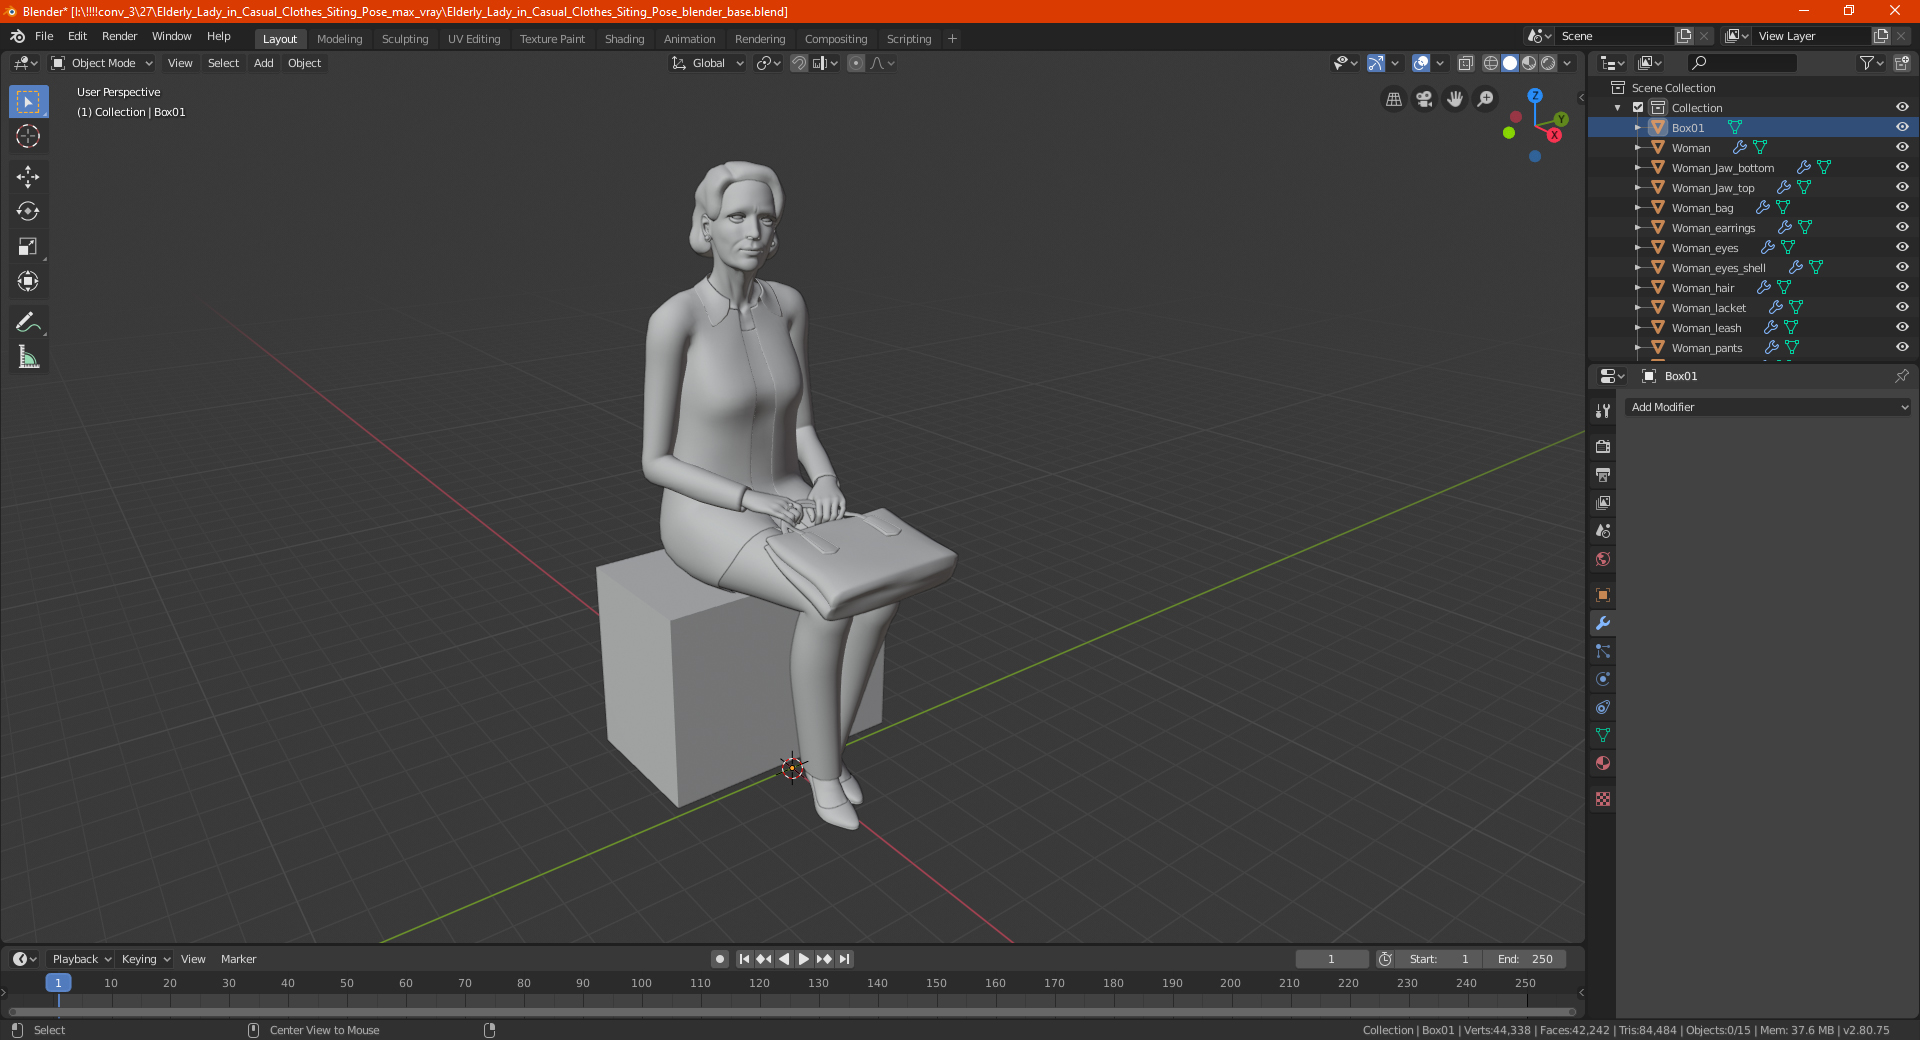
Task: Choose the Scale tool
Action: [28, 247]
